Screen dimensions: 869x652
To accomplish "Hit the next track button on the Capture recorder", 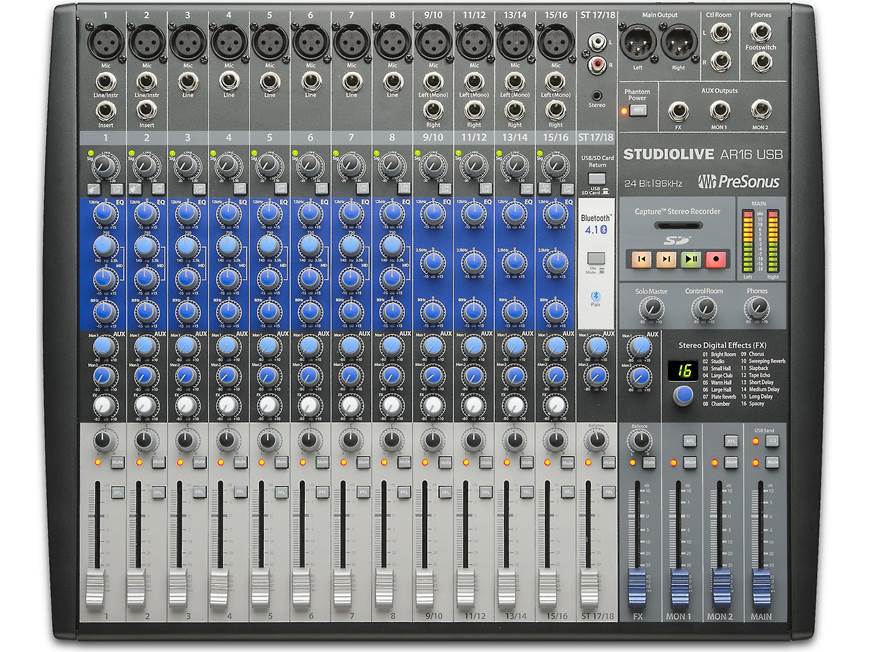I will [666, 258].
